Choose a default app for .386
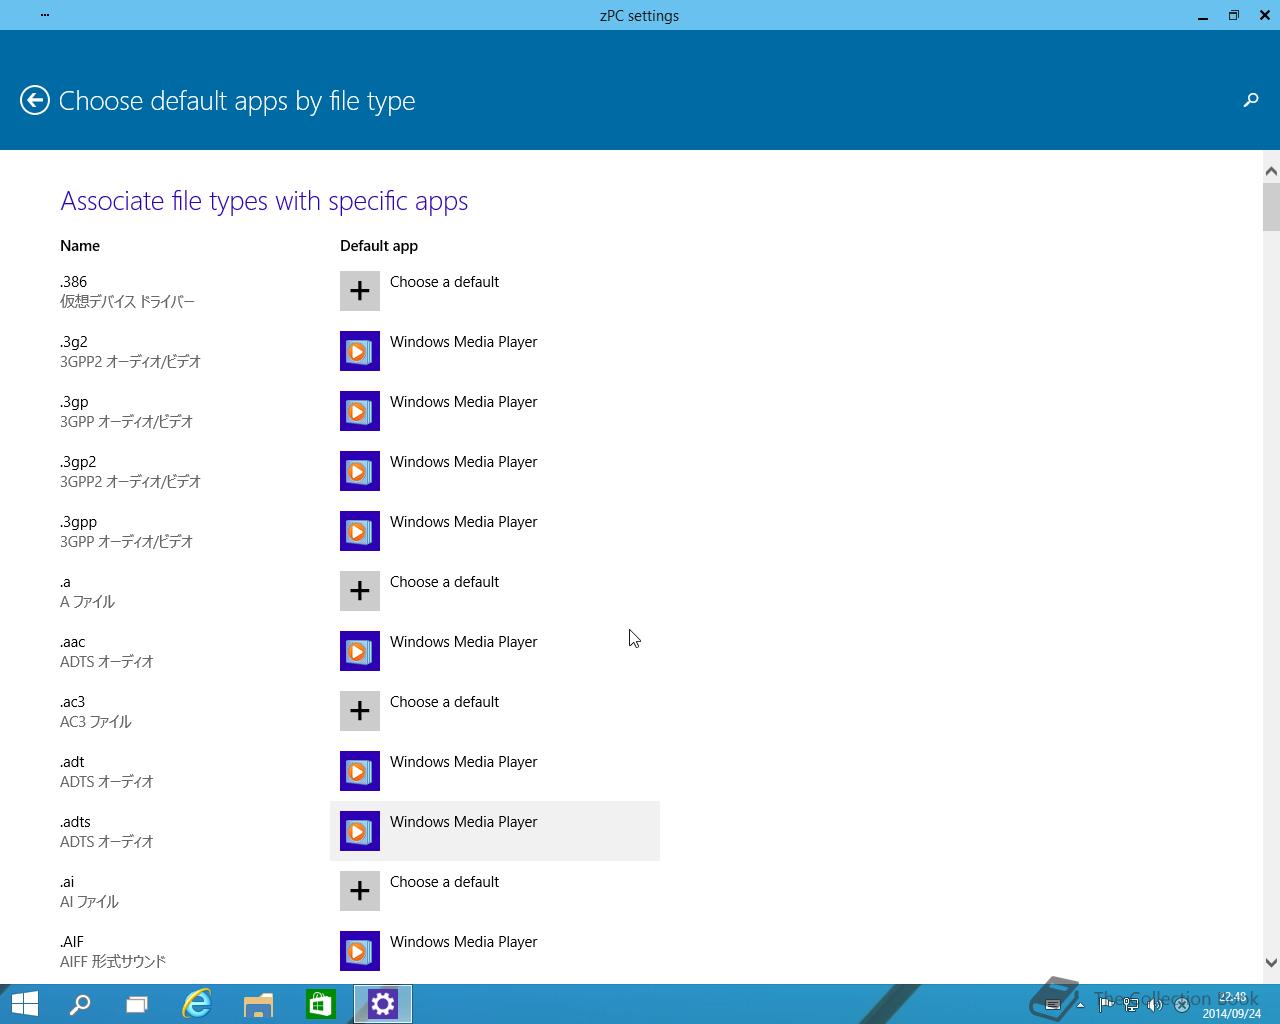This screenshot has width=1280, height=1024. coord(444,282)
